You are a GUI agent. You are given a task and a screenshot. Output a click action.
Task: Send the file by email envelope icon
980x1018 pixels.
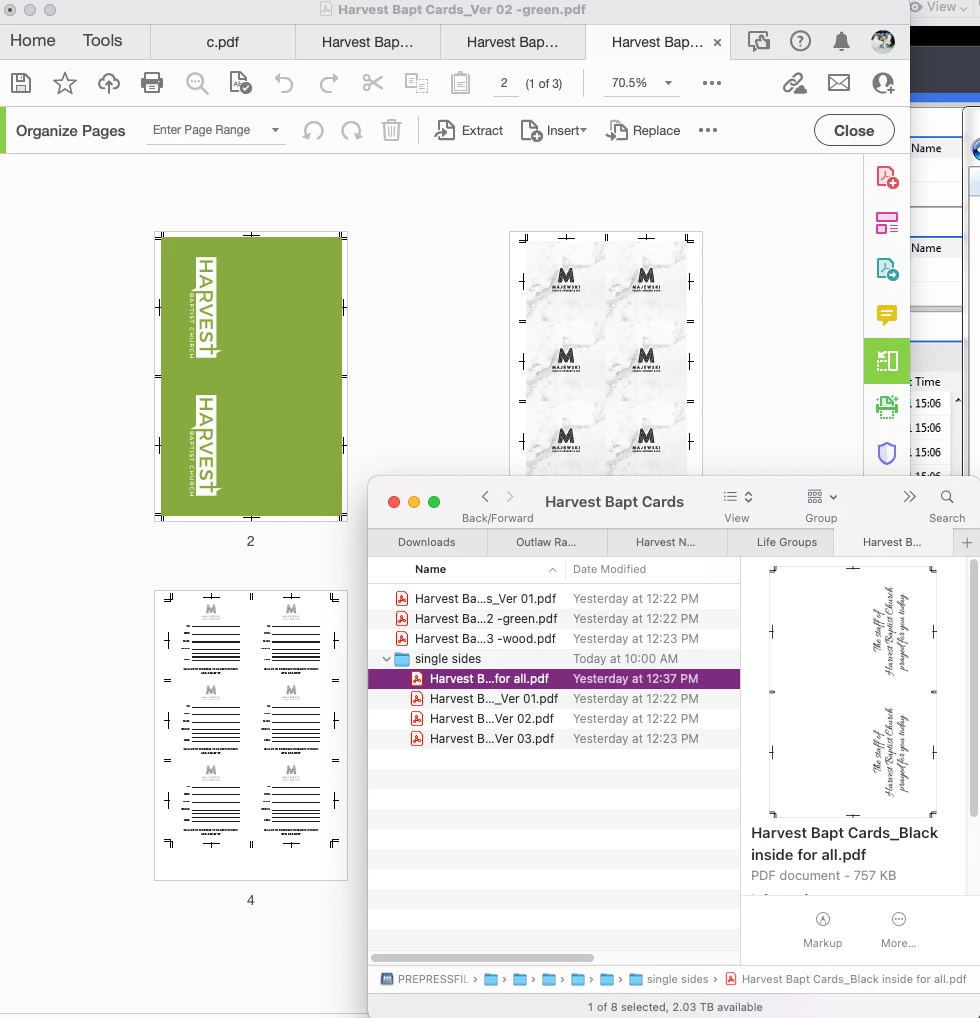(838, 83)
